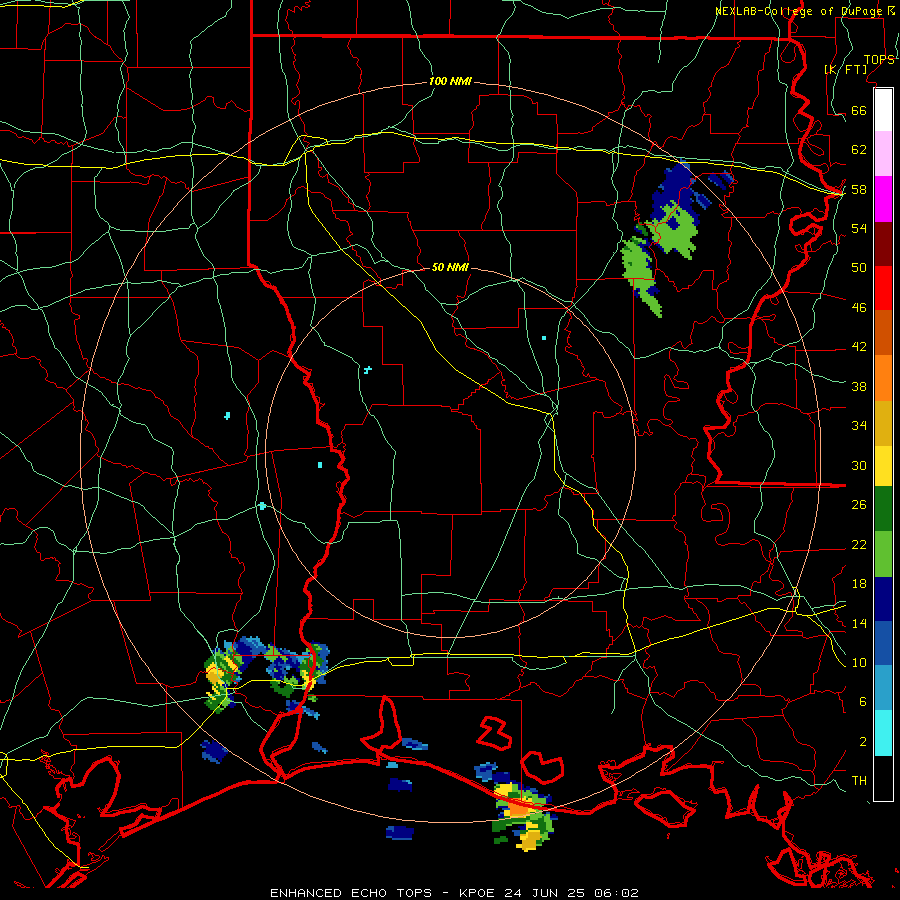Click the legend value "14"
900x900 pixels.
pyautogui.click(x=859, y=623)
